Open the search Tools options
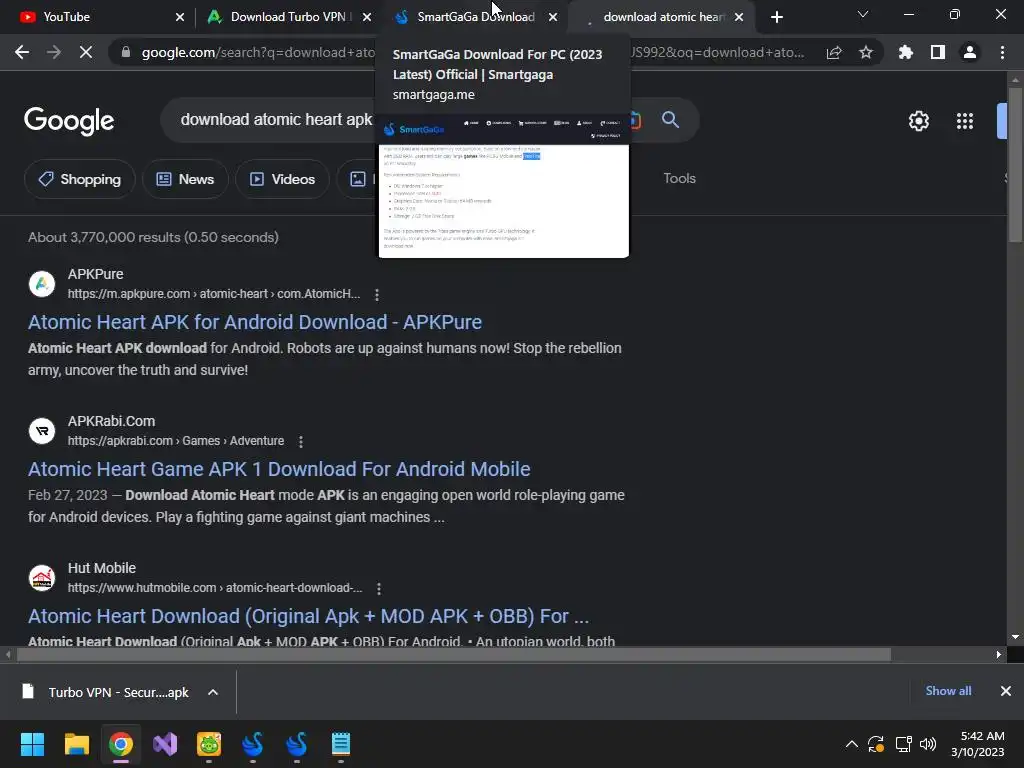 point(679,178)
